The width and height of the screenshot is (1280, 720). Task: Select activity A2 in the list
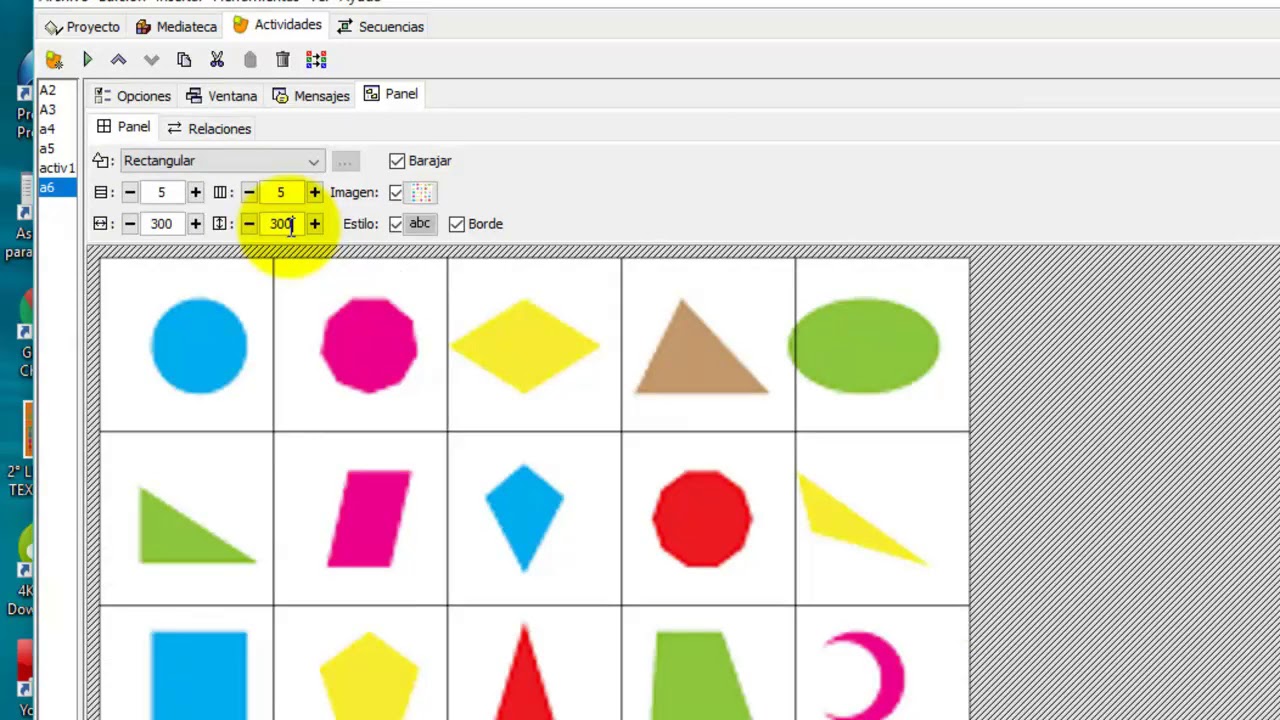pyautogui.click(x=56, y=90)
